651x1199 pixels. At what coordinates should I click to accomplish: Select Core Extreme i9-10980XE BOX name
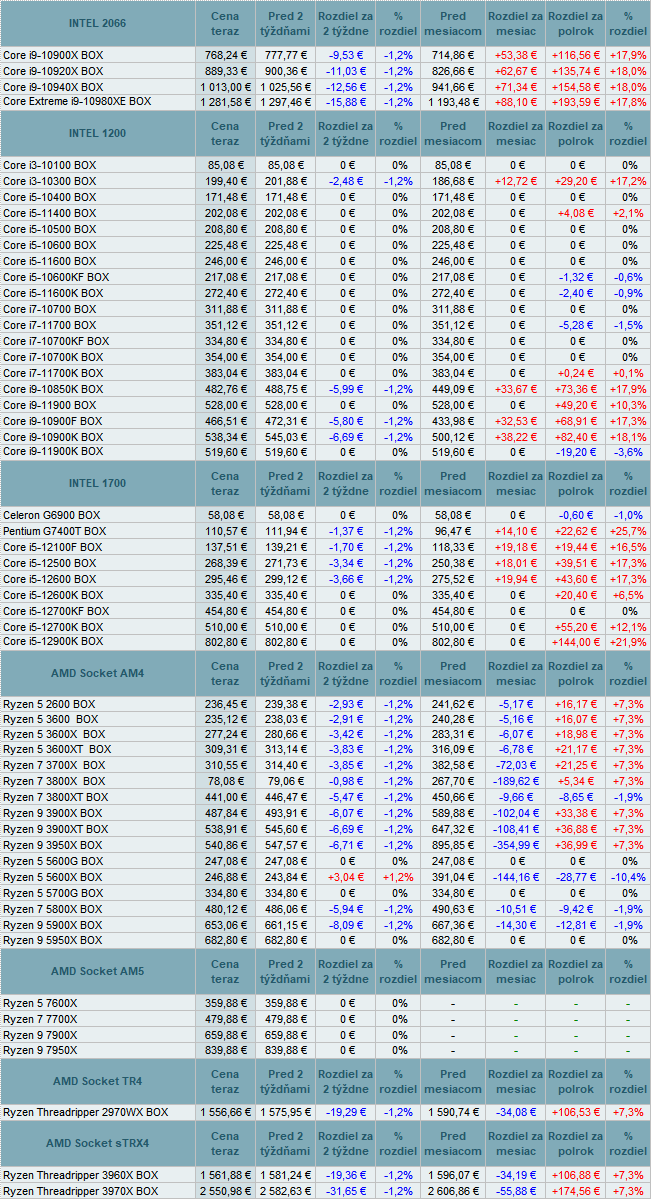pos(77,101)
